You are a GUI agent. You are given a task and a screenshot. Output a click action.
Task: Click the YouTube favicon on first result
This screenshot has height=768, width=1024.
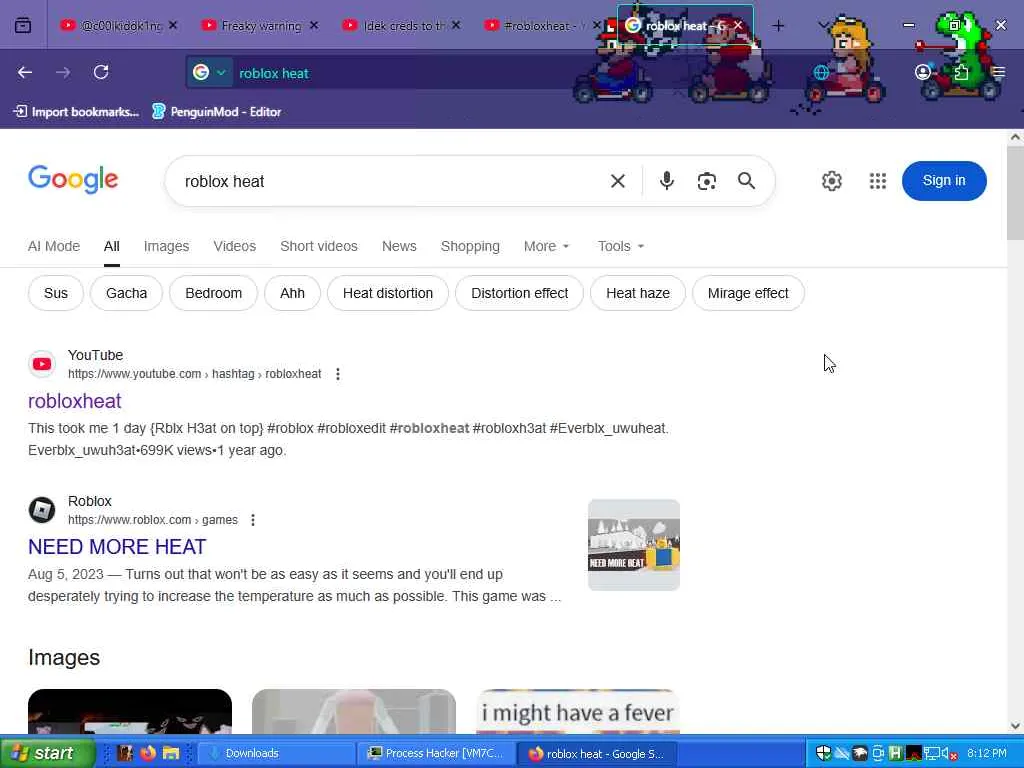coord(42,364)
